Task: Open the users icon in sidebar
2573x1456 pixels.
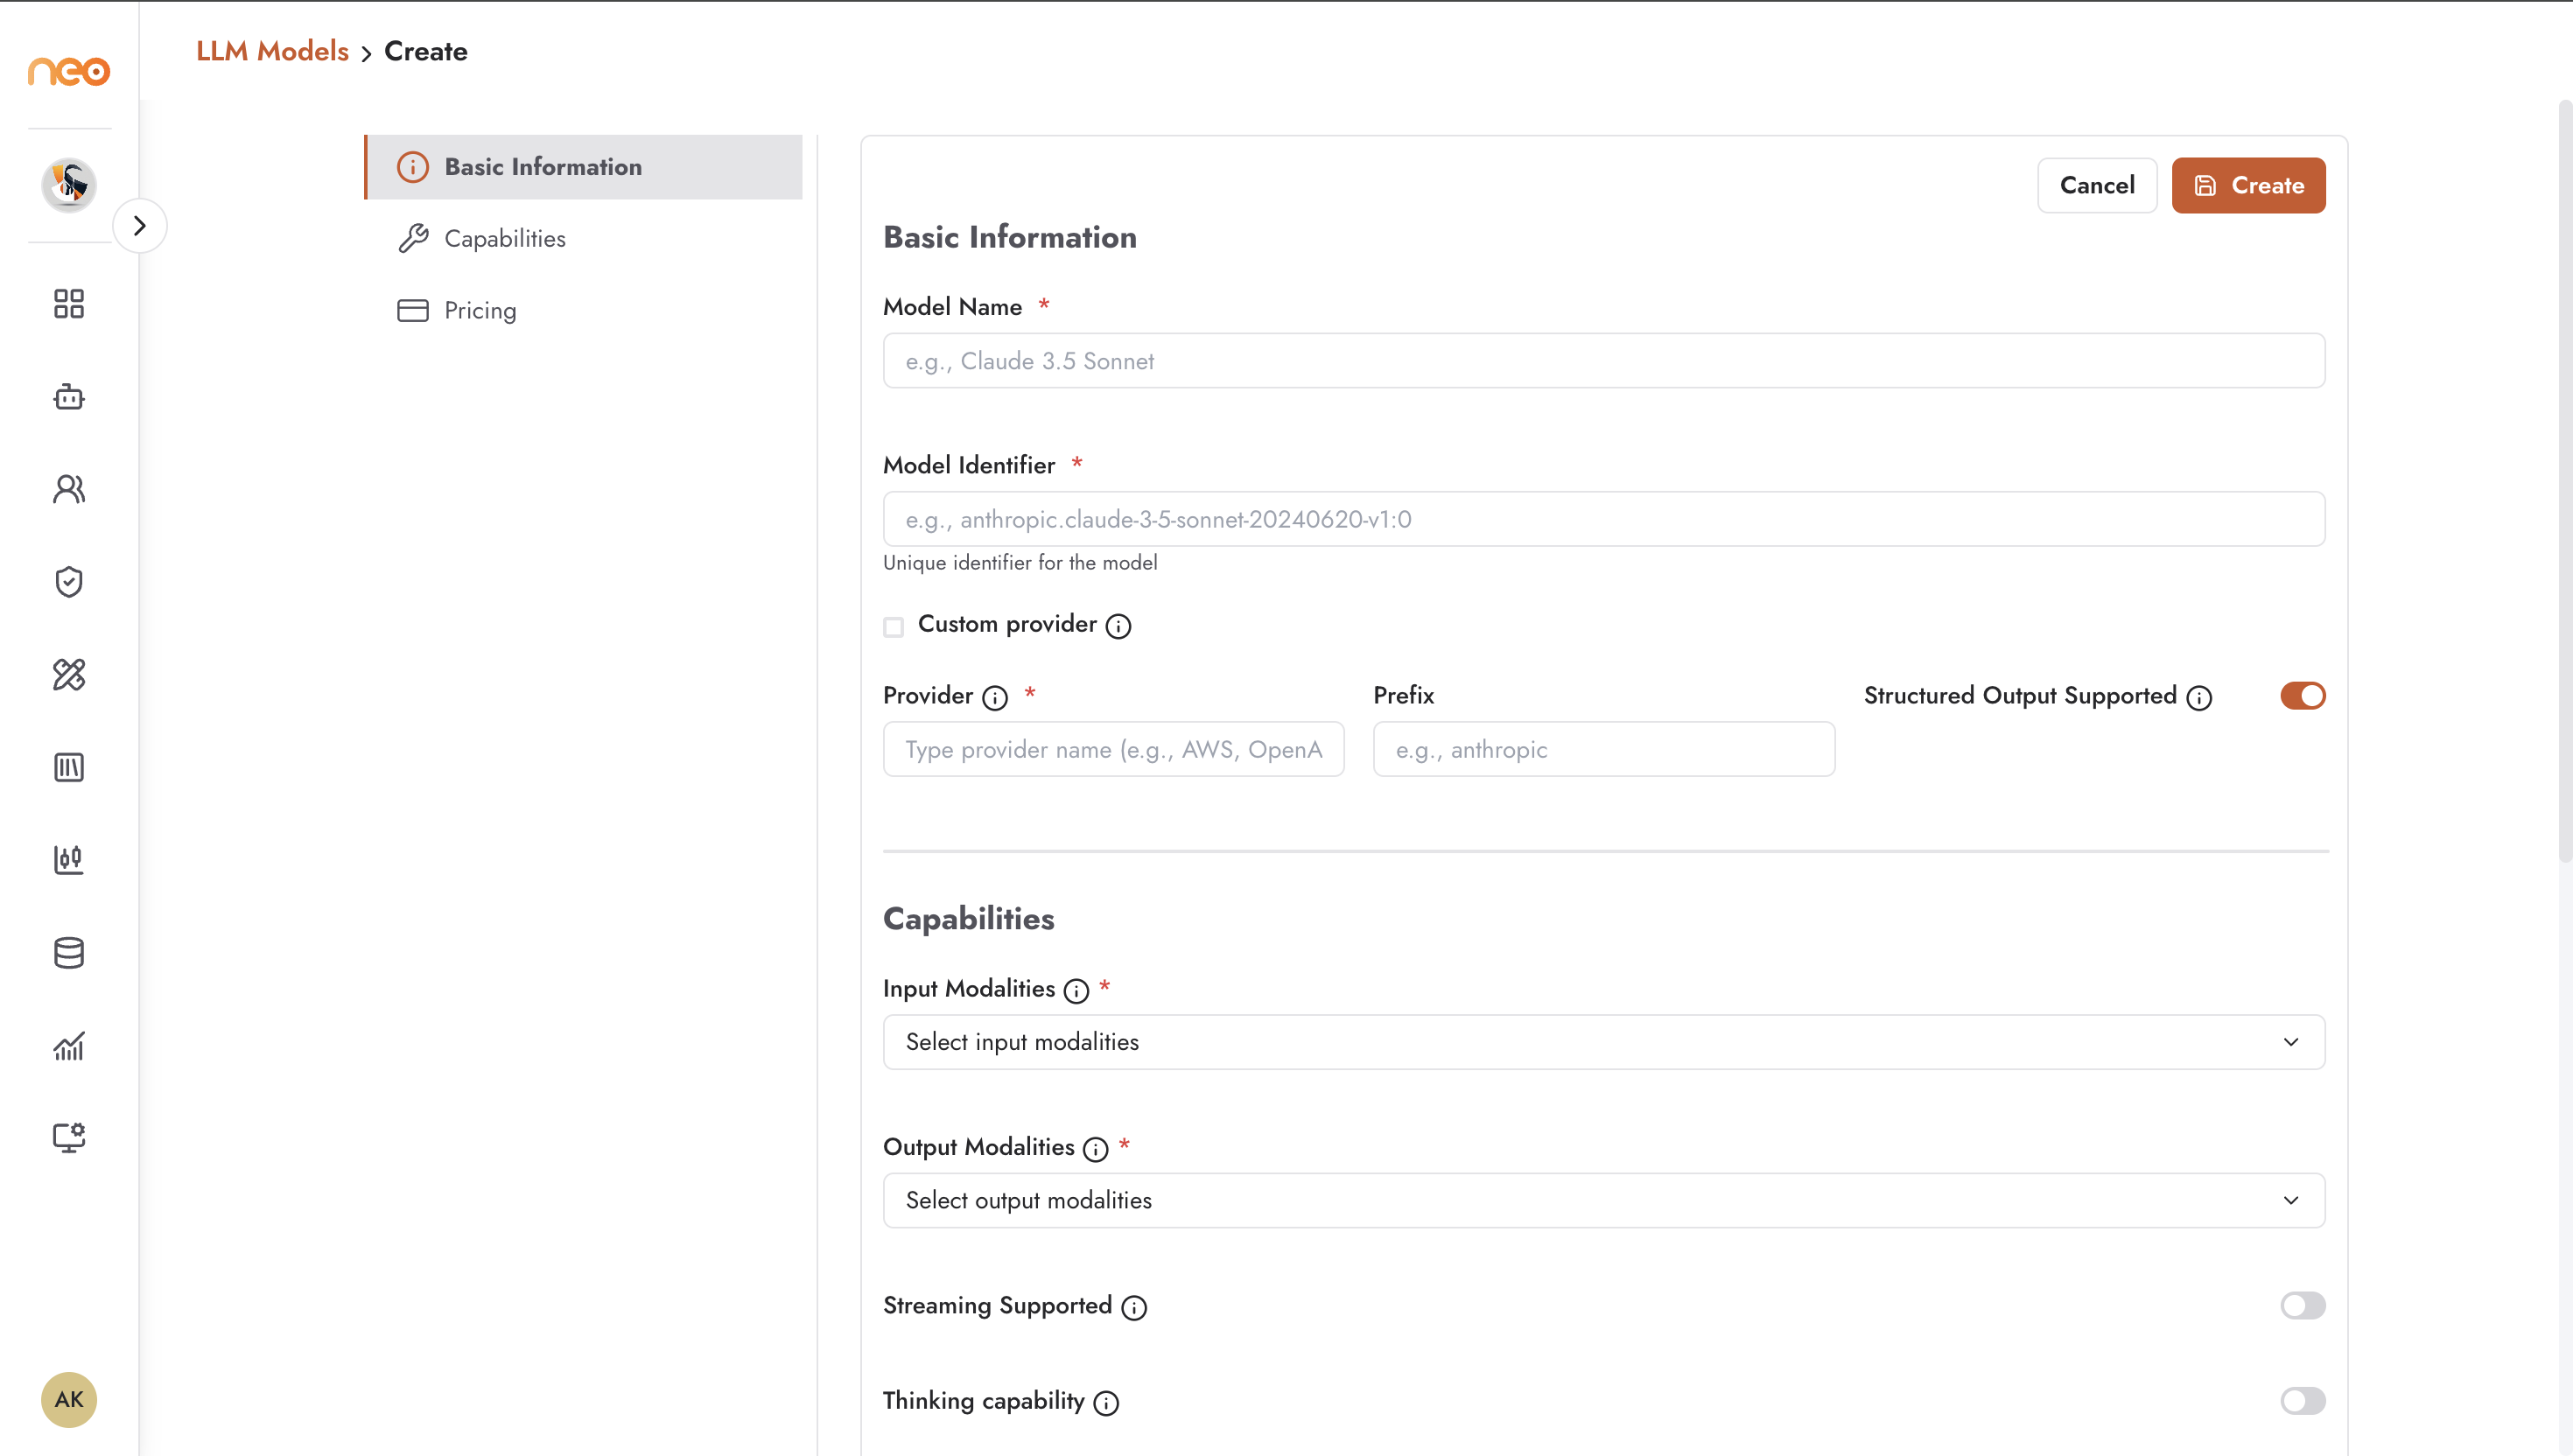Action: pyautogui.click(x=69, y=489)
